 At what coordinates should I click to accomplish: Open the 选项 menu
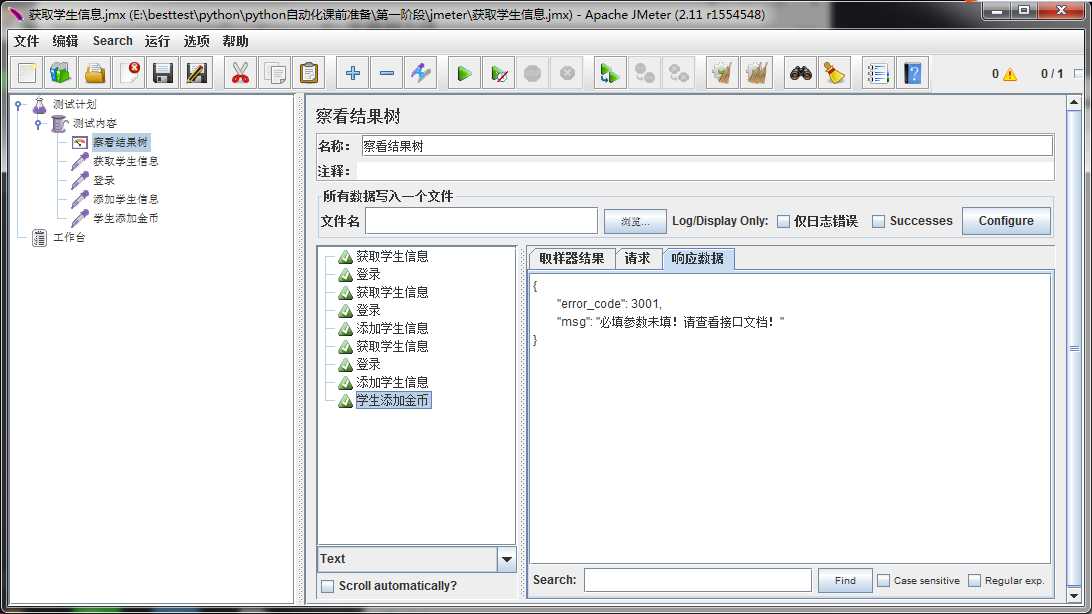[x=196, y=41]
